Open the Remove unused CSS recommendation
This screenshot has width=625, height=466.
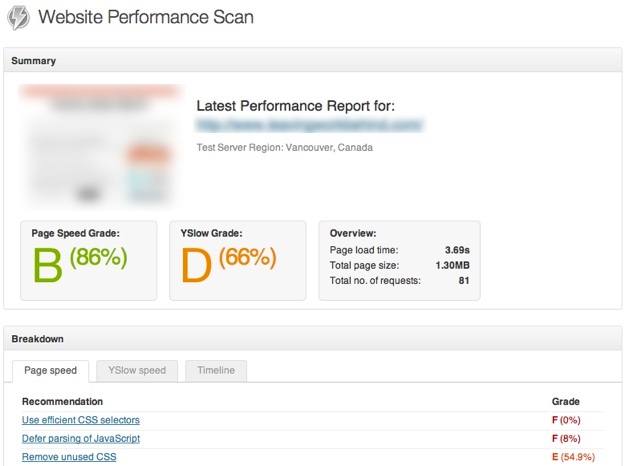69,457
